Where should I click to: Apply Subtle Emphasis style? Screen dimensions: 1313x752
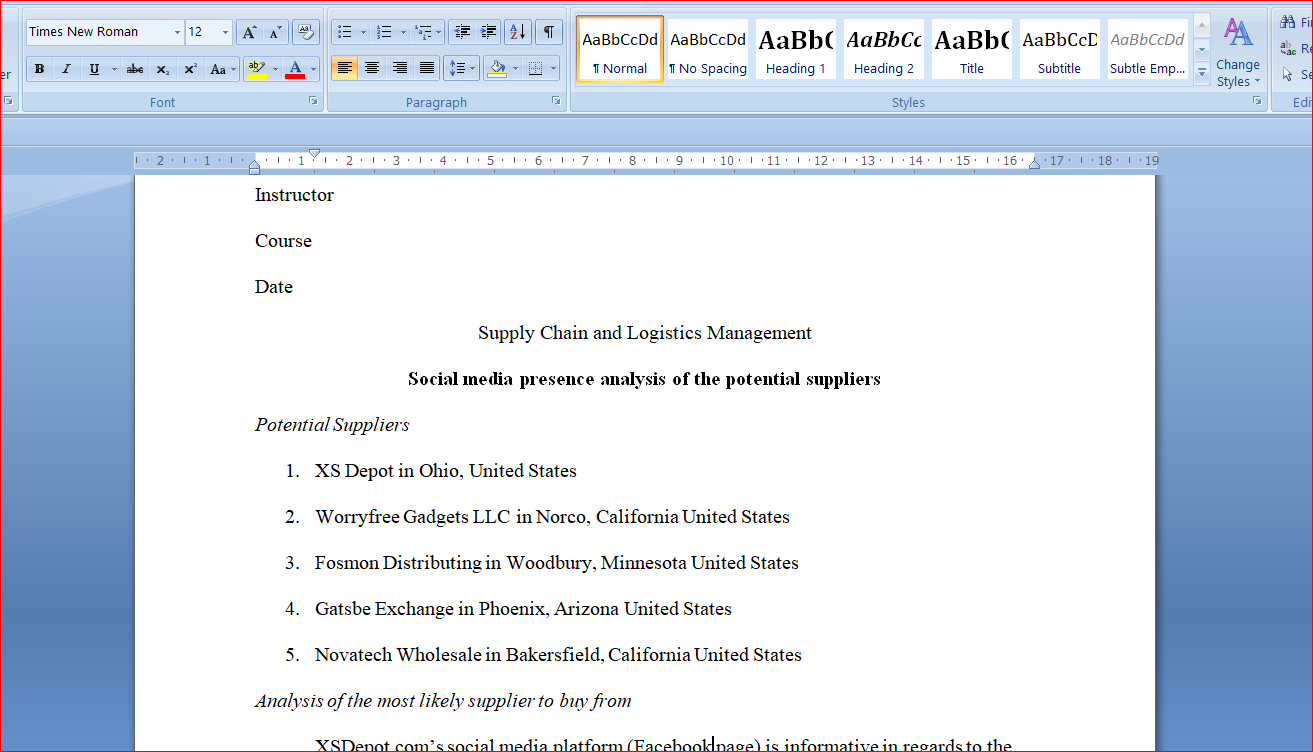pyautogui.click(x=1148, y=49)
